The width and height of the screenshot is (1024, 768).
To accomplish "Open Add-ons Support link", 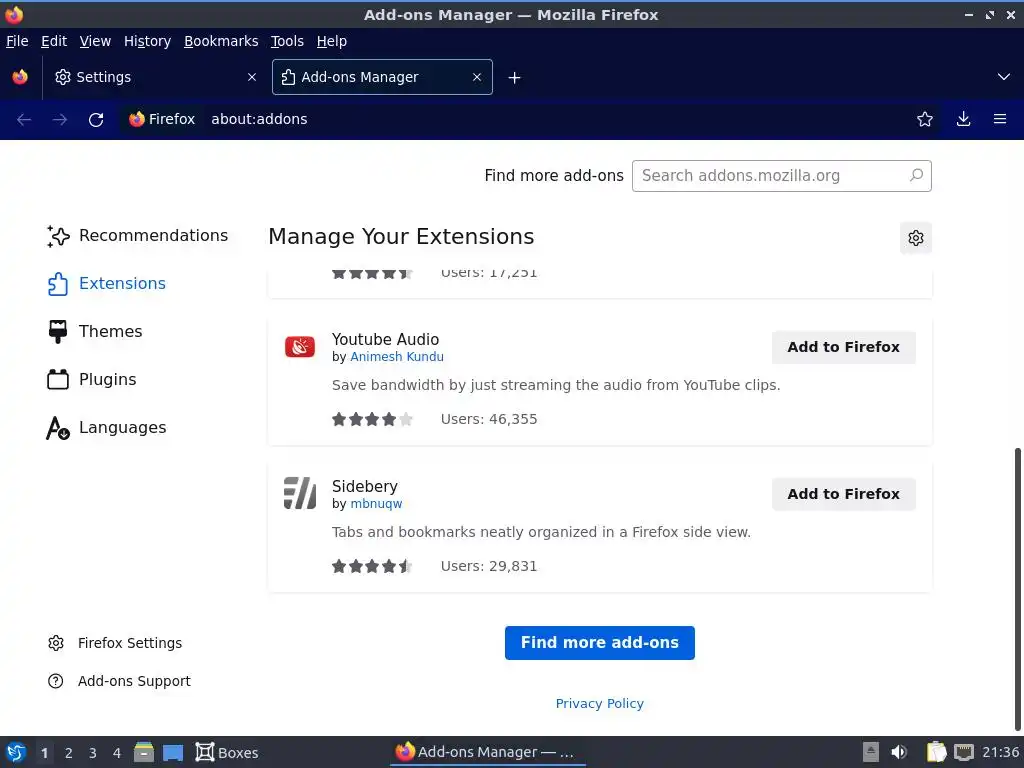I will 120,681.
